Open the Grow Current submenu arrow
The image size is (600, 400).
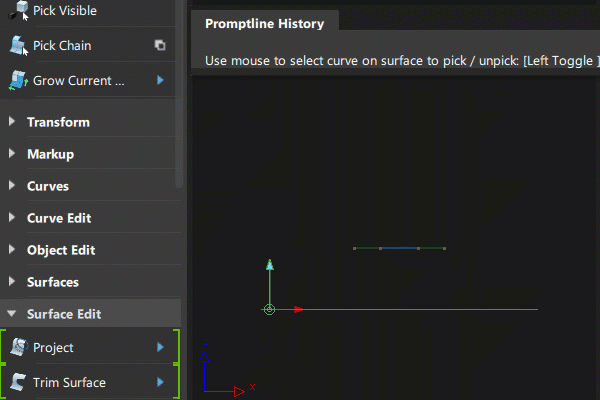pyautogui.click(x=160, y=81)
